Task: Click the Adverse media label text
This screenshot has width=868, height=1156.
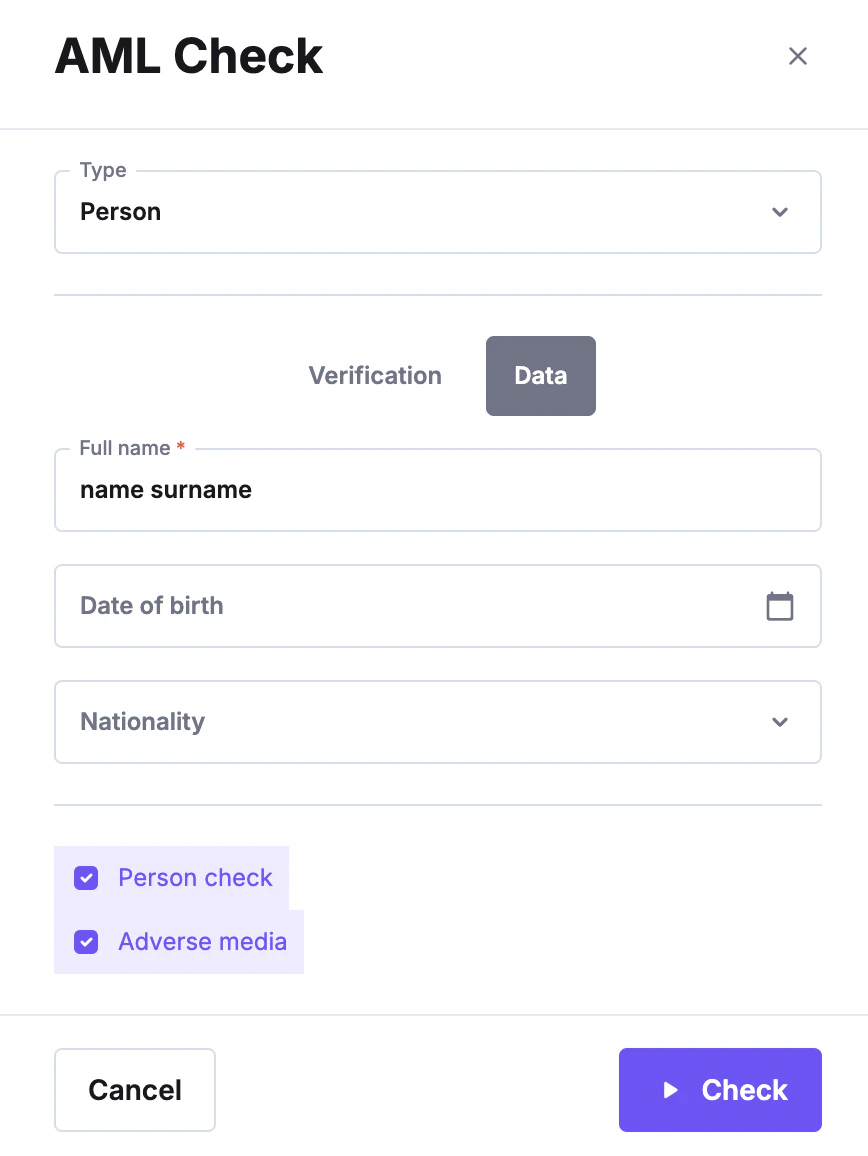Action: 202,942
